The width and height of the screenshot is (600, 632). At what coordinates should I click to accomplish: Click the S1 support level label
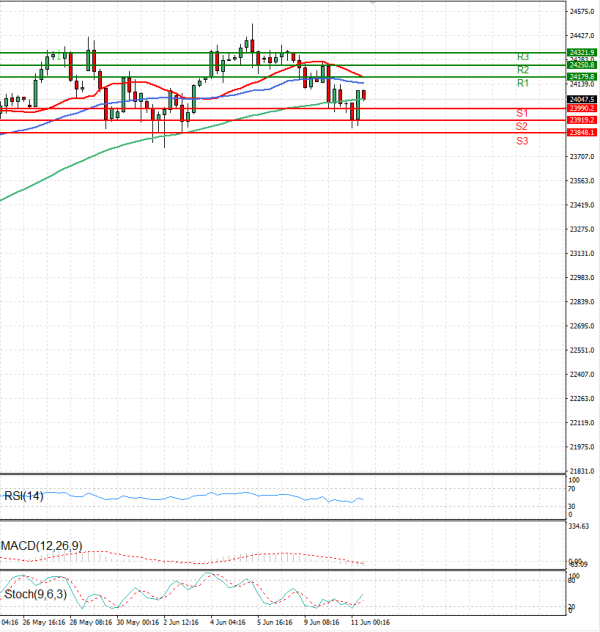522,113
